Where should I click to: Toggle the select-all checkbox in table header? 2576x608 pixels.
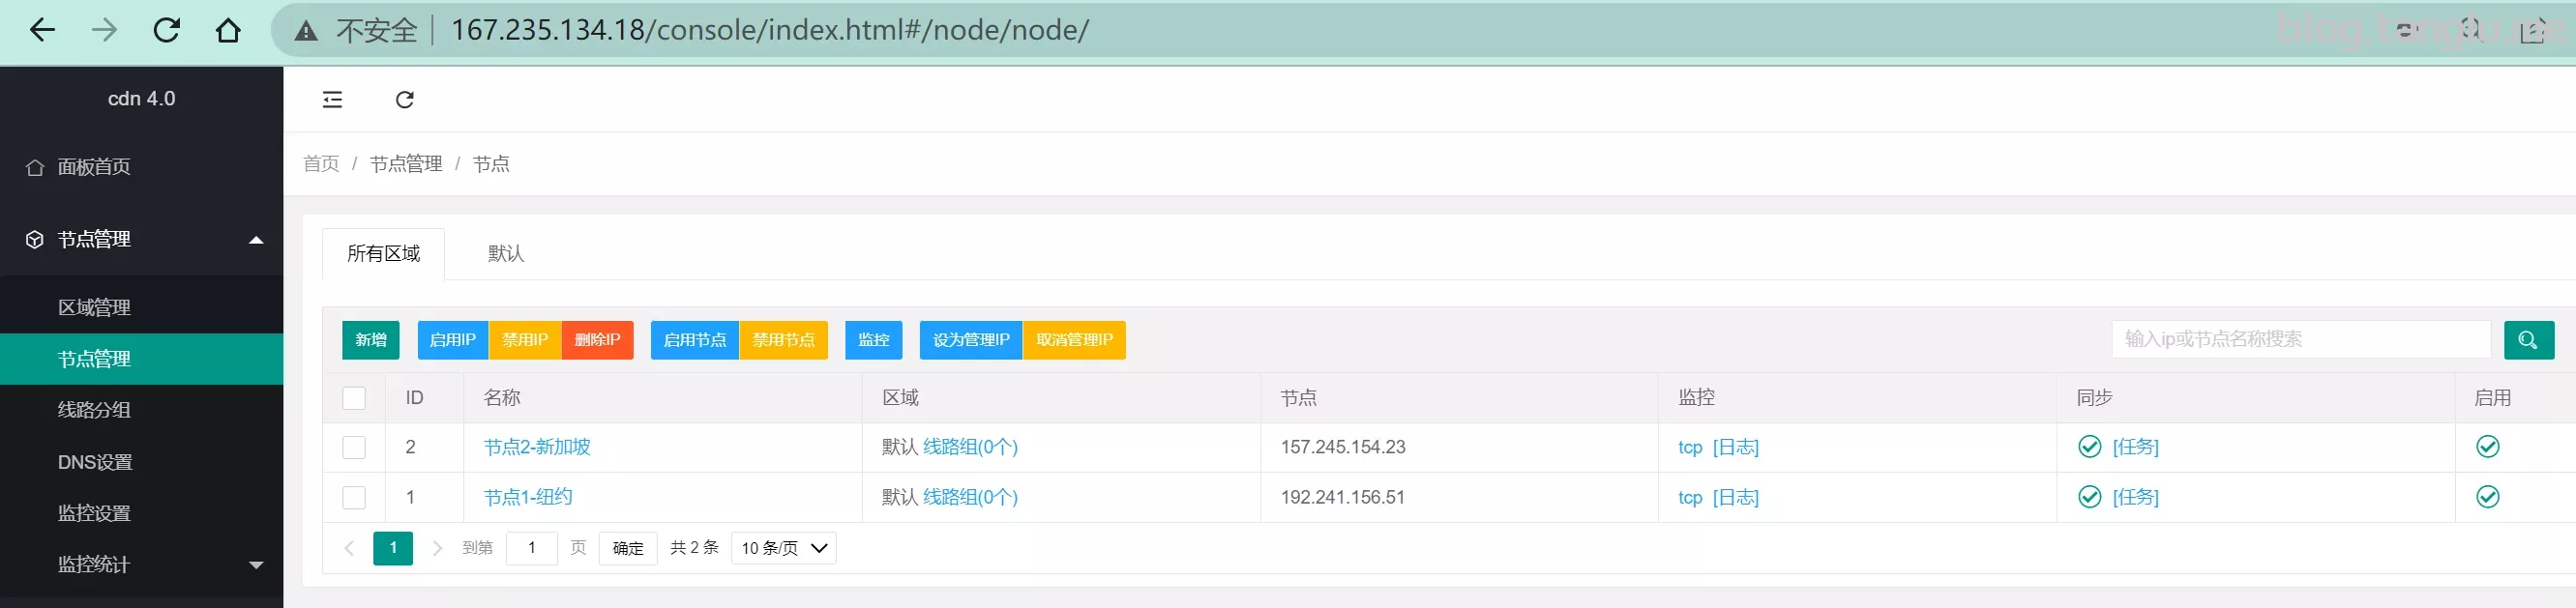point(354,398)
